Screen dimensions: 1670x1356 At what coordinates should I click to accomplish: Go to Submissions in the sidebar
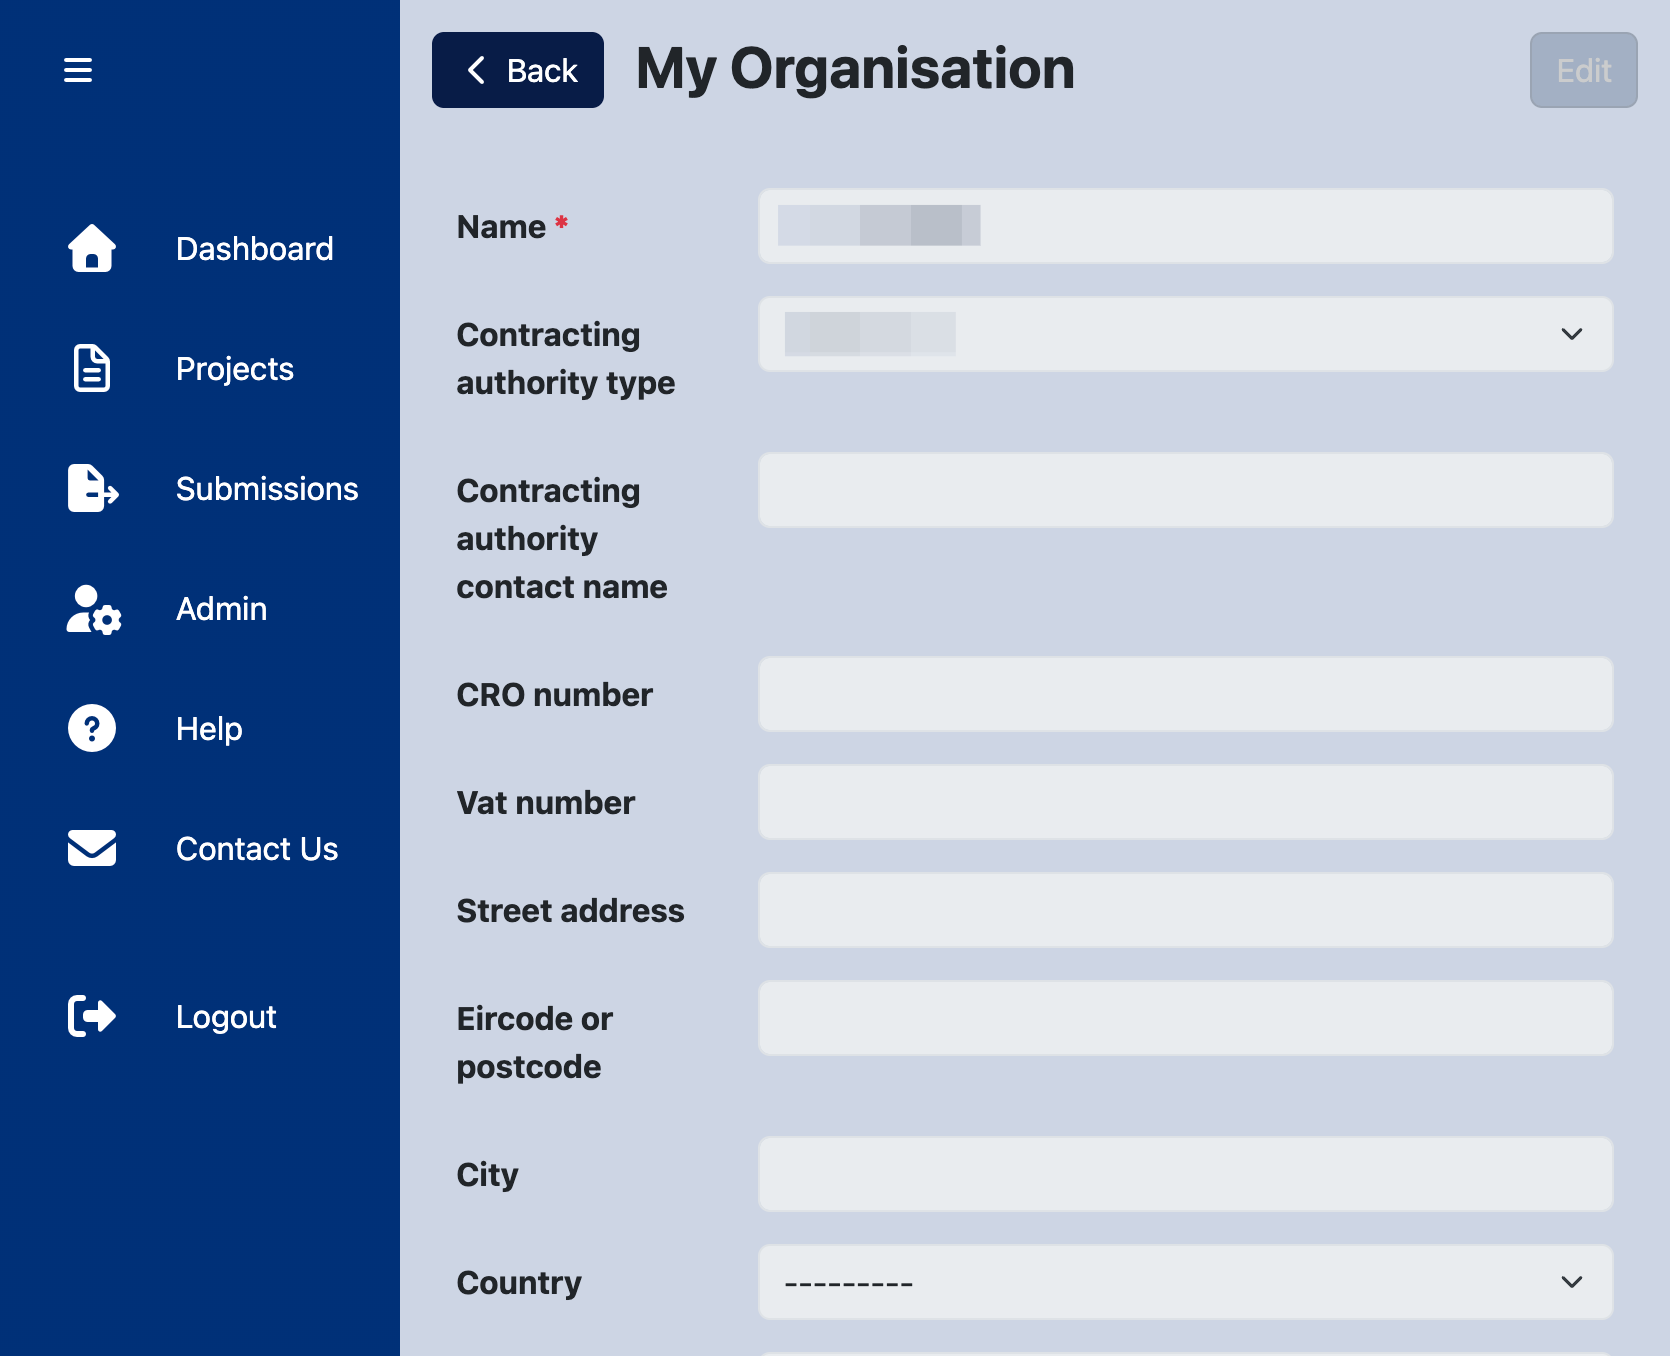coord(267,488)
